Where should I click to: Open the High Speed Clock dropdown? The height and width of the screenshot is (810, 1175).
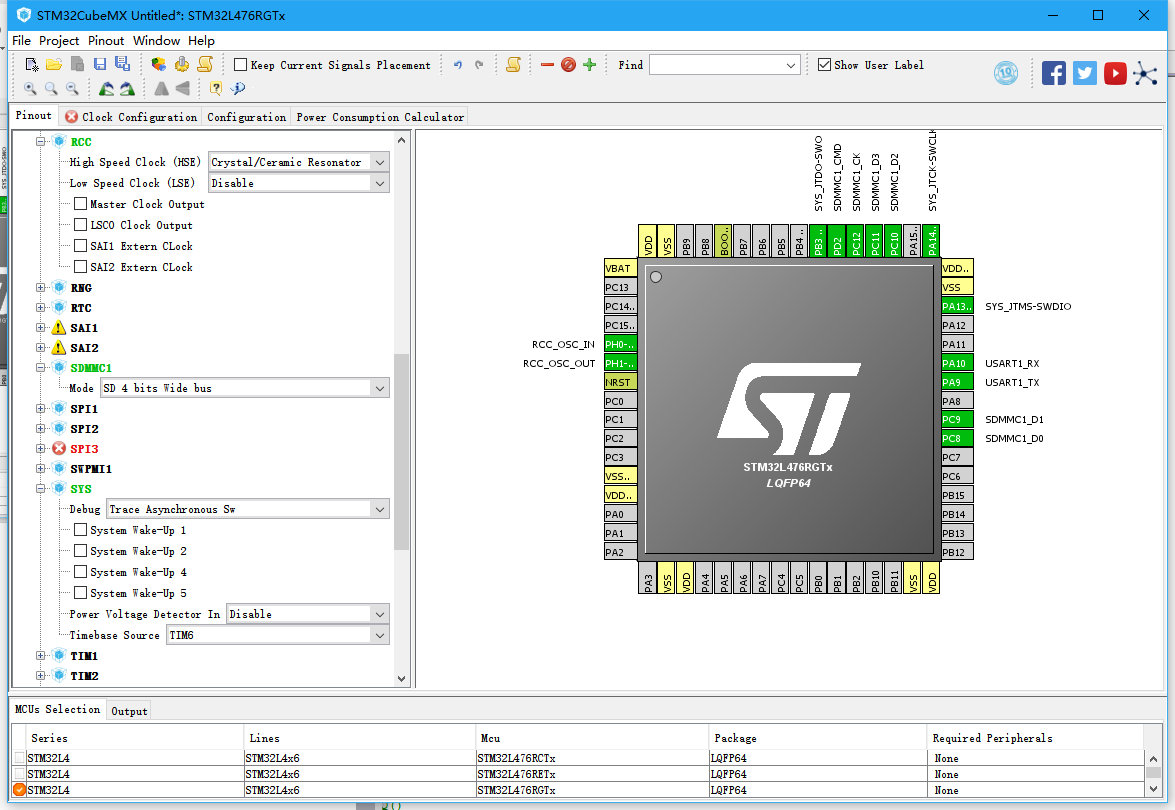tap(380, 161)
